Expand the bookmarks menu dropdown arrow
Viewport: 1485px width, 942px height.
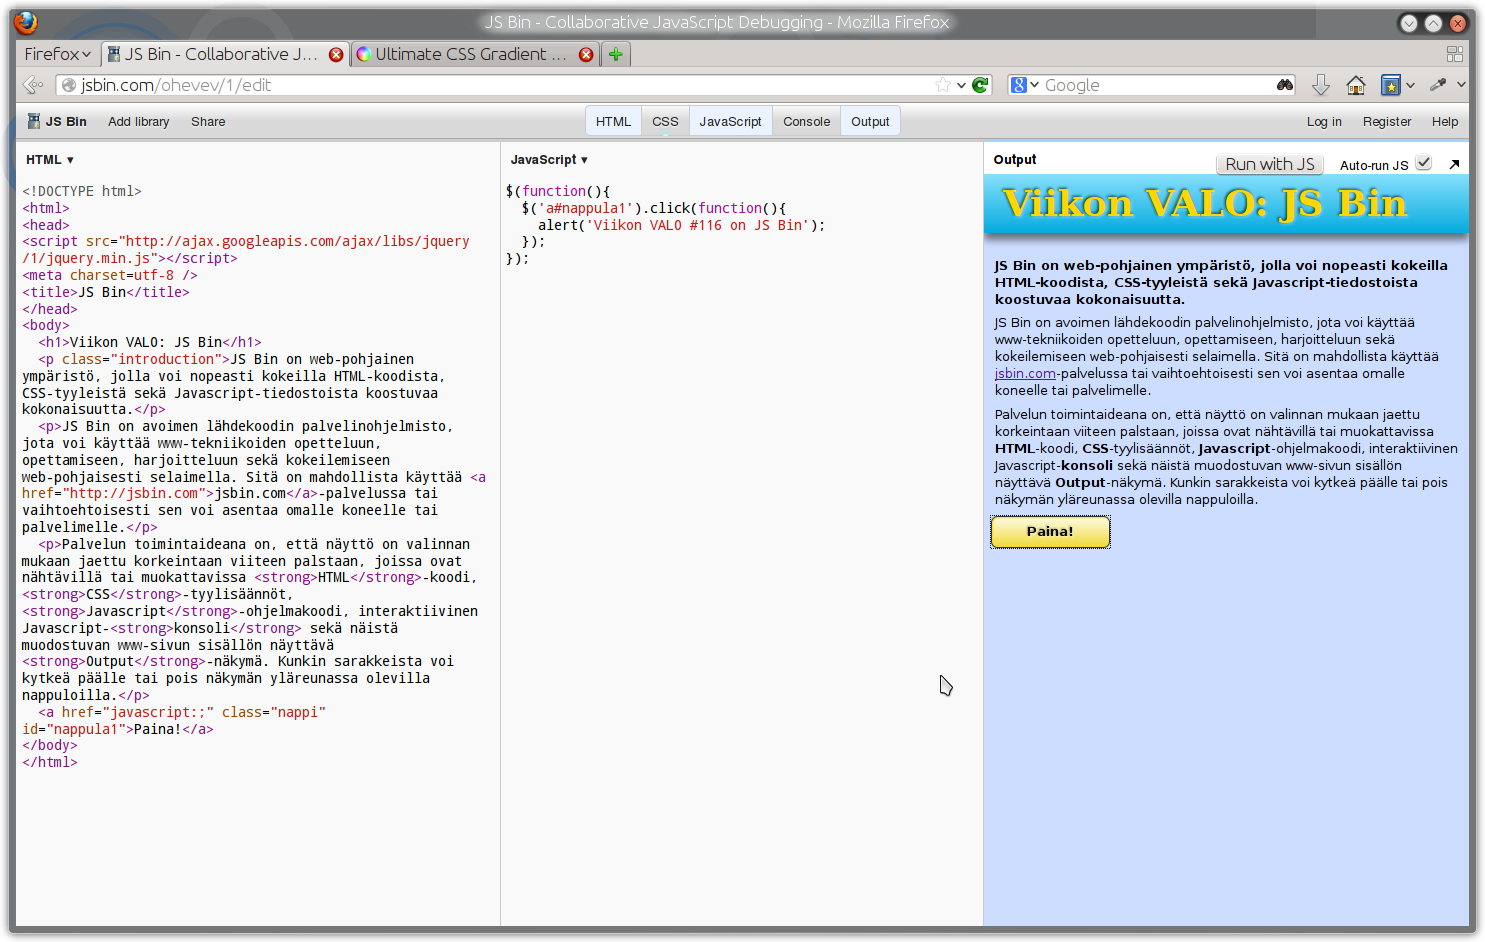[1410, 85]
